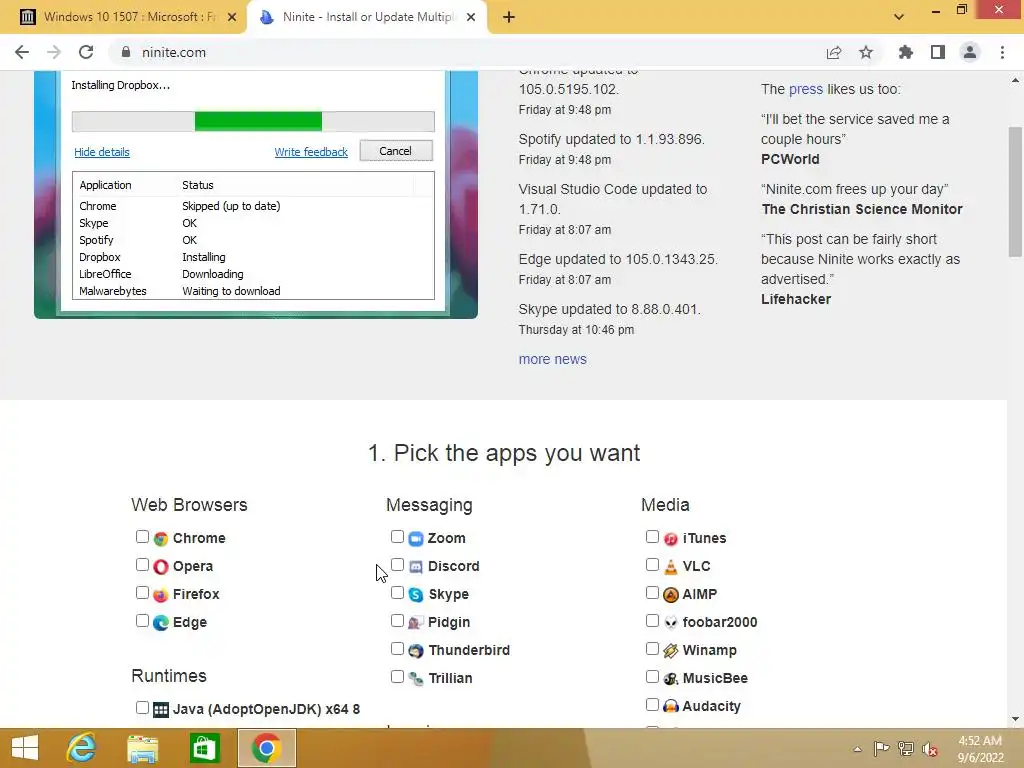1024x768 pixels.
Task: Open the press link
Action: coord(806,89)
